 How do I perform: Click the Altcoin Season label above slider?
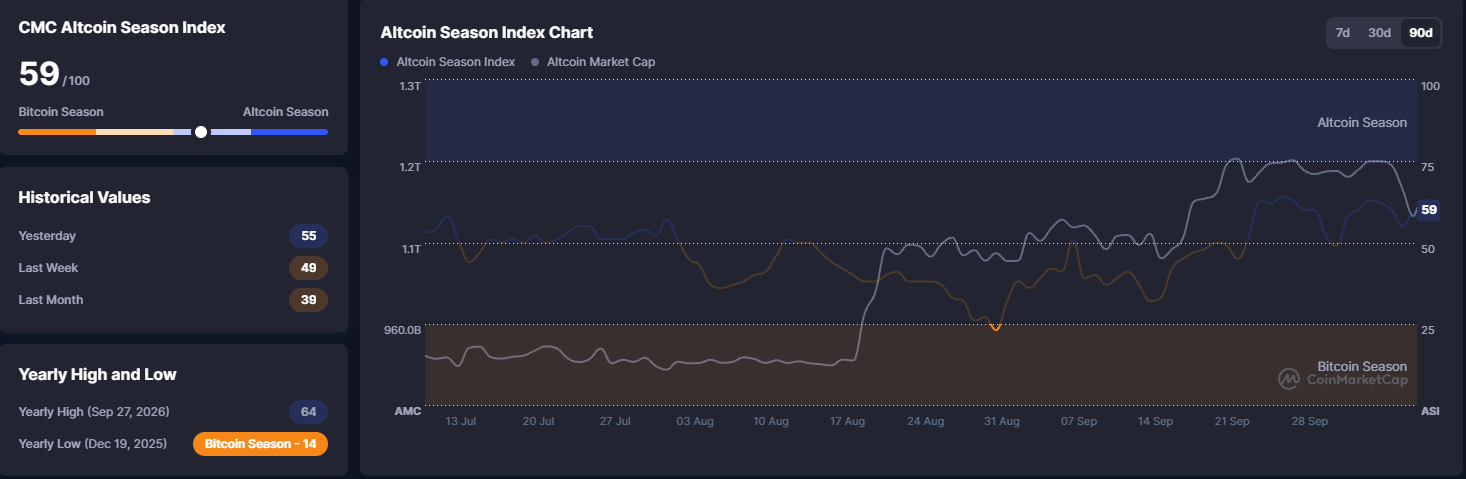(285, 112)
